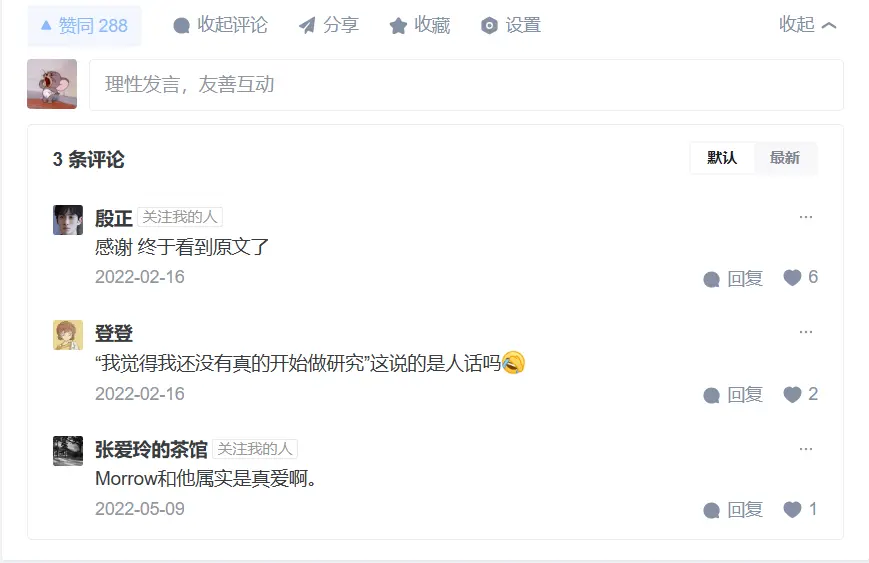Focus the 理性发言，友善互动 comment box
The height and width of the screenshot is (563, 869).
(466, 85)
